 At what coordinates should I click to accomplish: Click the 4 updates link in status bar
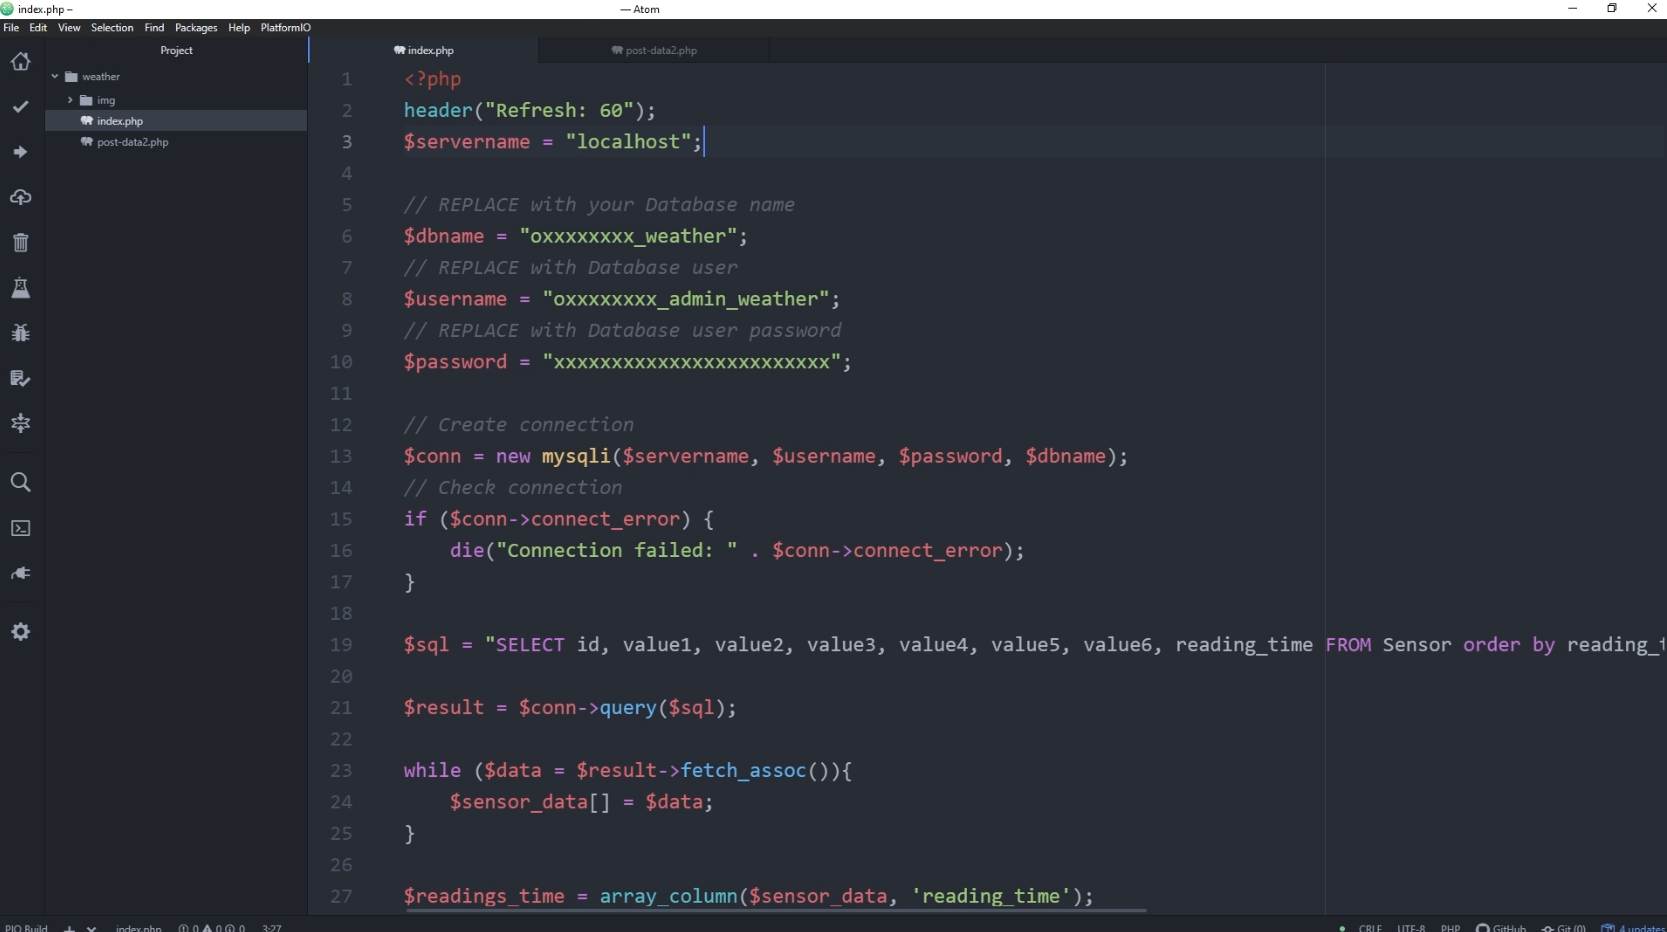tap(1634, 928)
